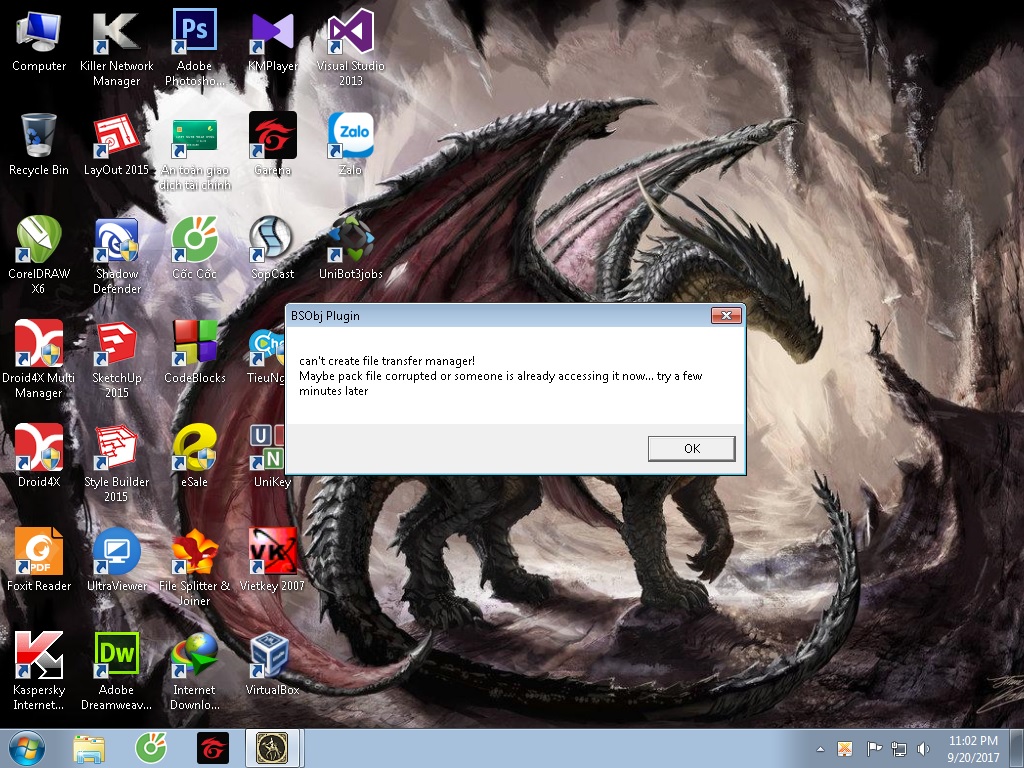Select the Kaspersky Internet Security shortcut

(x=39, y=671)
